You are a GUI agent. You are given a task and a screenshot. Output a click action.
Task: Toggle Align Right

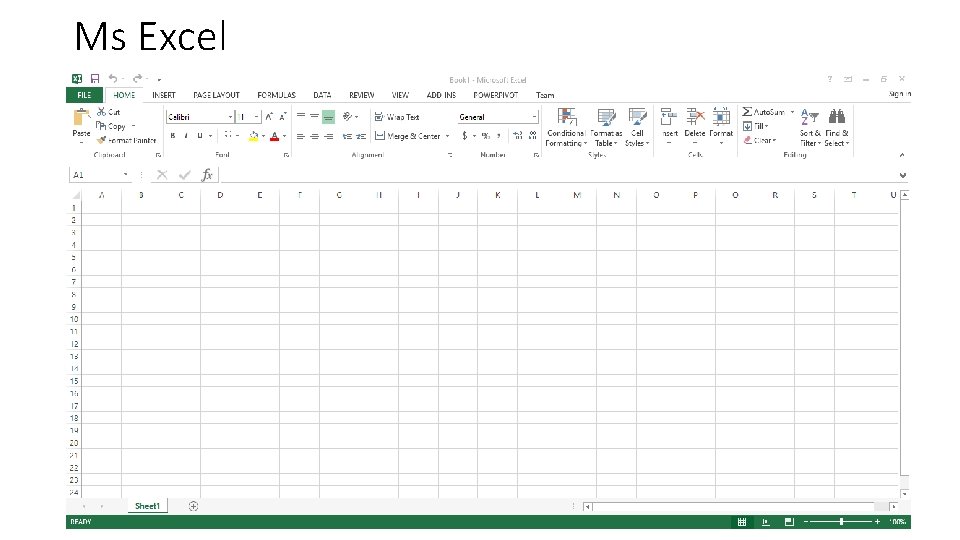coord(329,136)
